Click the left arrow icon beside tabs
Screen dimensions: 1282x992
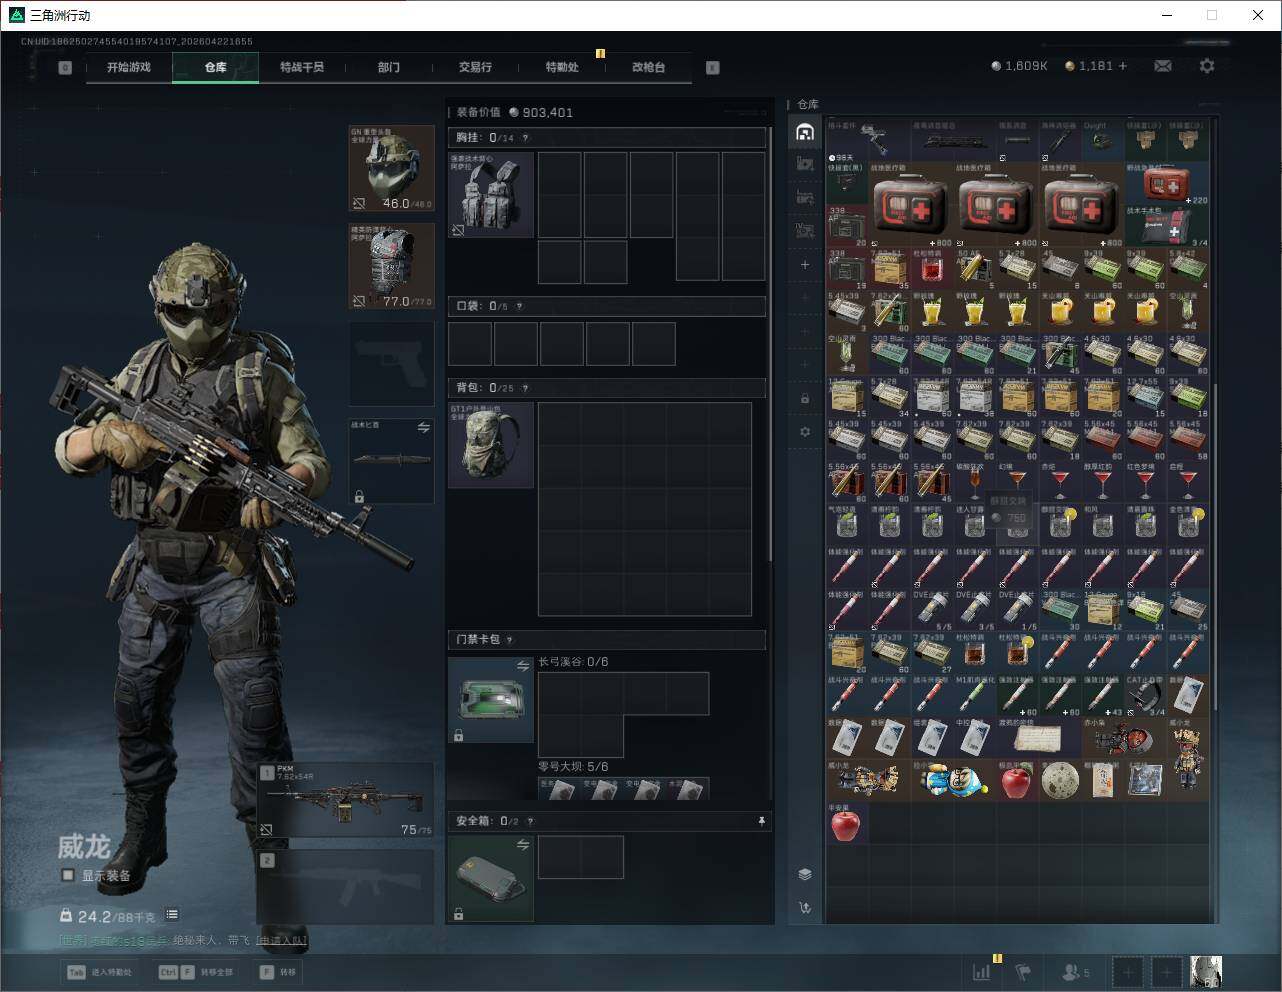[65, 67]
